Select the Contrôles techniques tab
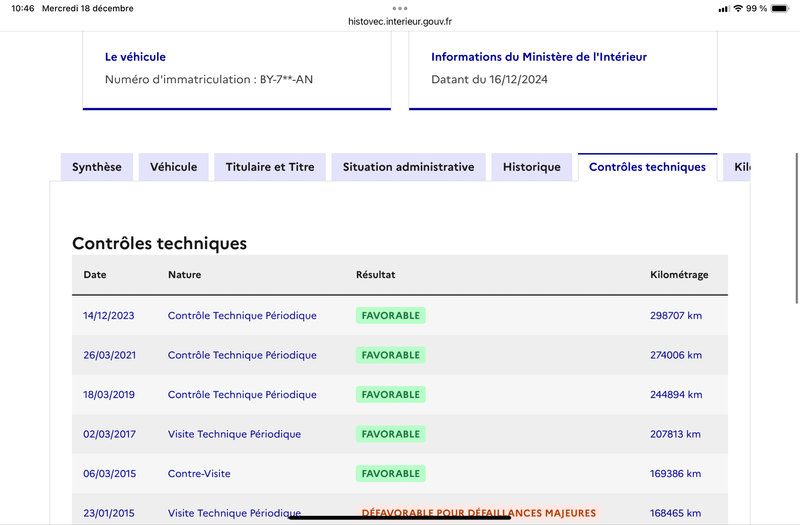Viewport: 800px width, 525px height. click(647, 167)
